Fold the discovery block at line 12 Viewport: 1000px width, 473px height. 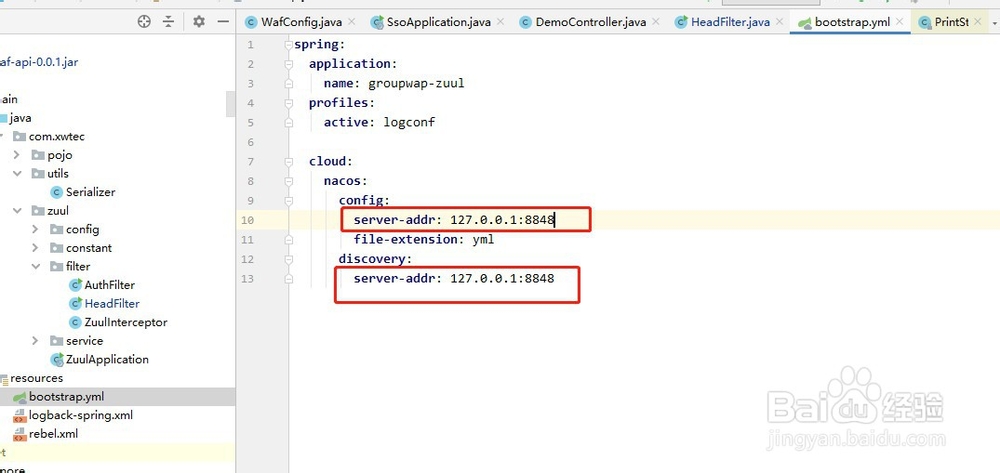[x=289, y=259]
